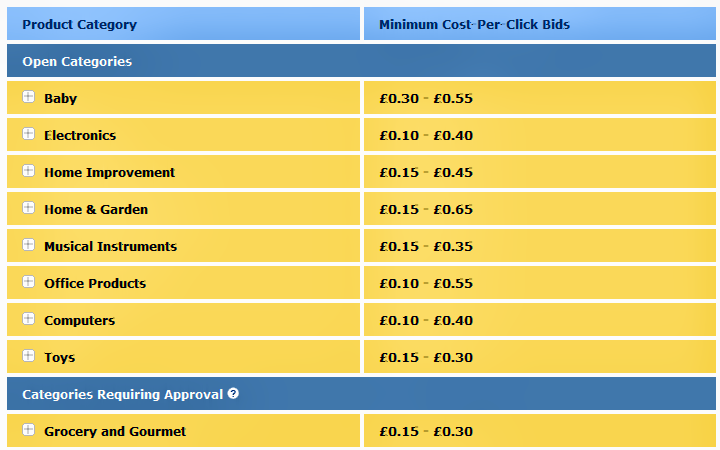Click Minimum Cost-Per-Click Bids header
The height and width of the screenshot is (450, 720).
pyautogui.click(x=474, y=24)
